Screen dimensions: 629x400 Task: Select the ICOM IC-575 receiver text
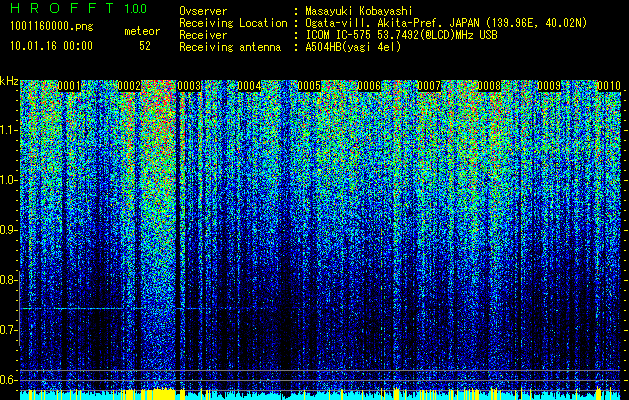(x=401, y=35)
